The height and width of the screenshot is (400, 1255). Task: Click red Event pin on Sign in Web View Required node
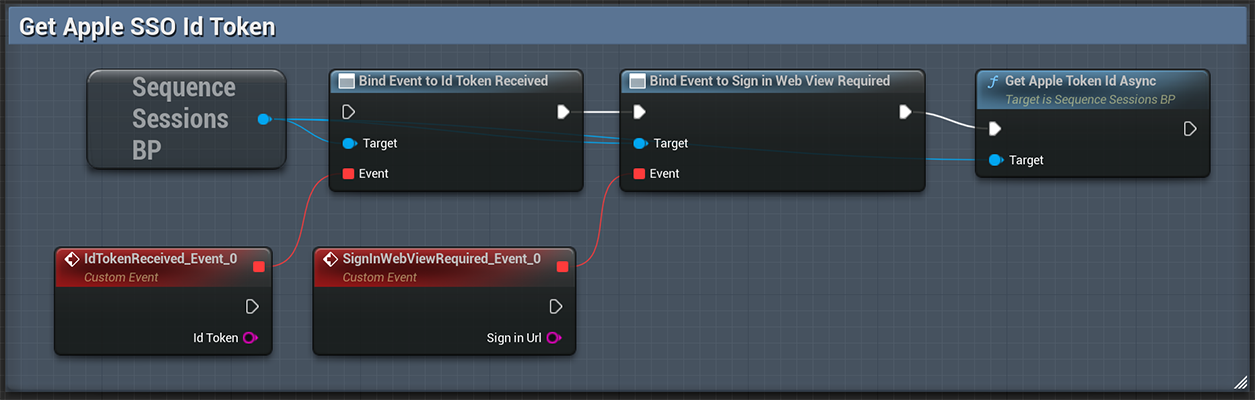pos(639,173)
